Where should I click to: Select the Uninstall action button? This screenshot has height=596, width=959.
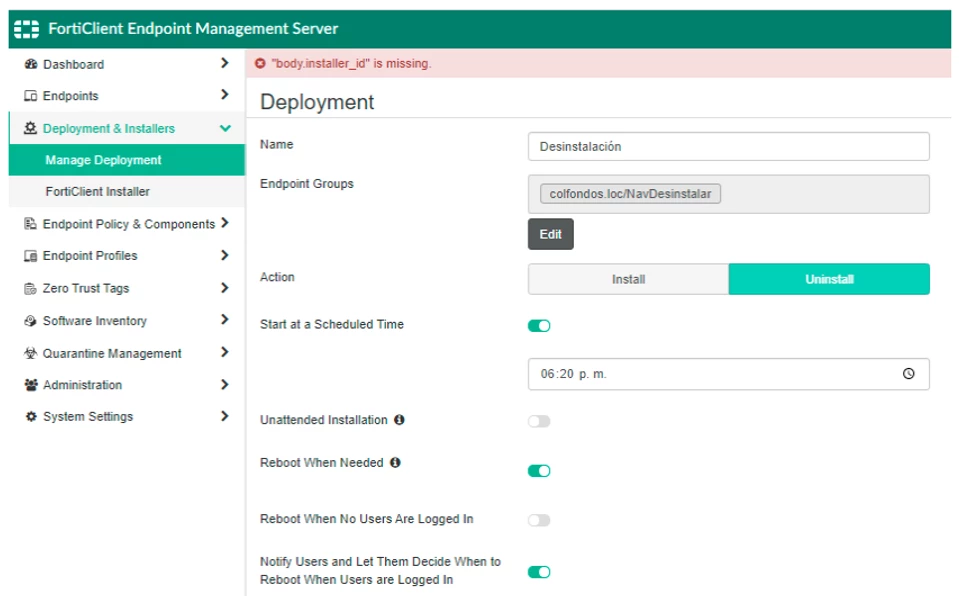click(829, 279)
